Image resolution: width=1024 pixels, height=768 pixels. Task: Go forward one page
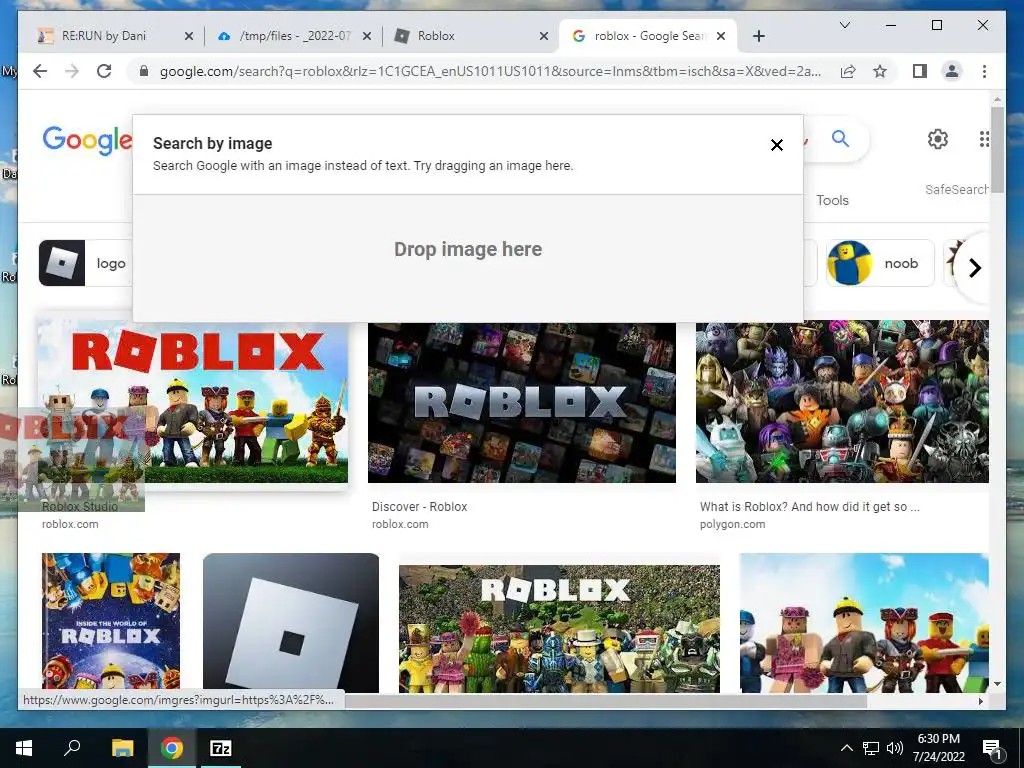(x=72, y=71)
